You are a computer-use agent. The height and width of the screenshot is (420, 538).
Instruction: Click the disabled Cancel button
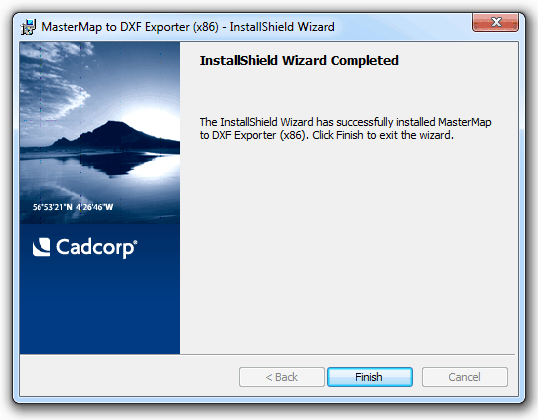tap(465, 377)
